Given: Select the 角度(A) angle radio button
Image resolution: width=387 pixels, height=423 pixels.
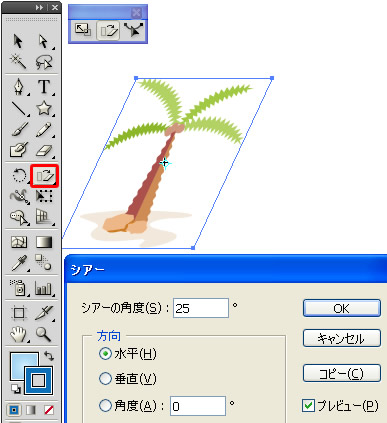Looking at the screenshot, I should 105,406.
